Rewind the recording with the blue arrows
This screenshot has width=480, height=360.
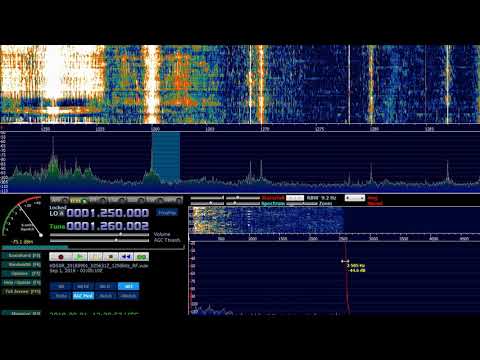coord(126,257)
